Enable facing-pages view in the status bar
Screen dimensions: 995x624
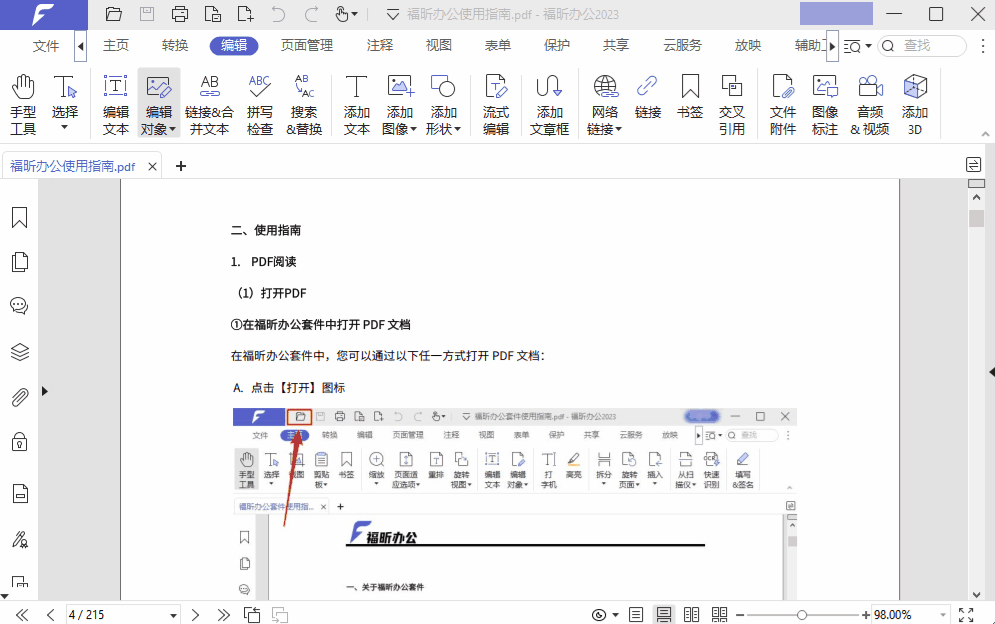click(691, 614)
